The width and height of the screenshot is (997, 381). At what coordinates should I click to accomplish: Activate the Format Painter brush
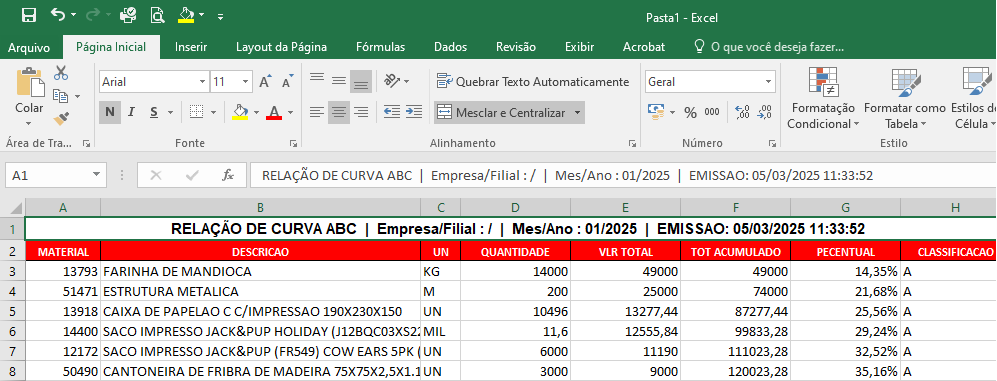(x=61, y=119)
